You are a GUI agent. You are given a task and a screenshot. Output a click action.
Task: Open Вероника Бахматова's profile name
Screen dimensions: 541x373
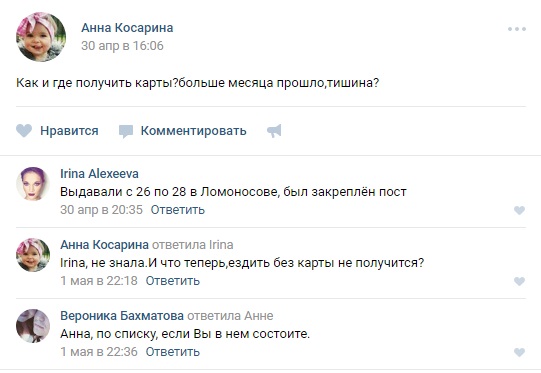[122, 316]
